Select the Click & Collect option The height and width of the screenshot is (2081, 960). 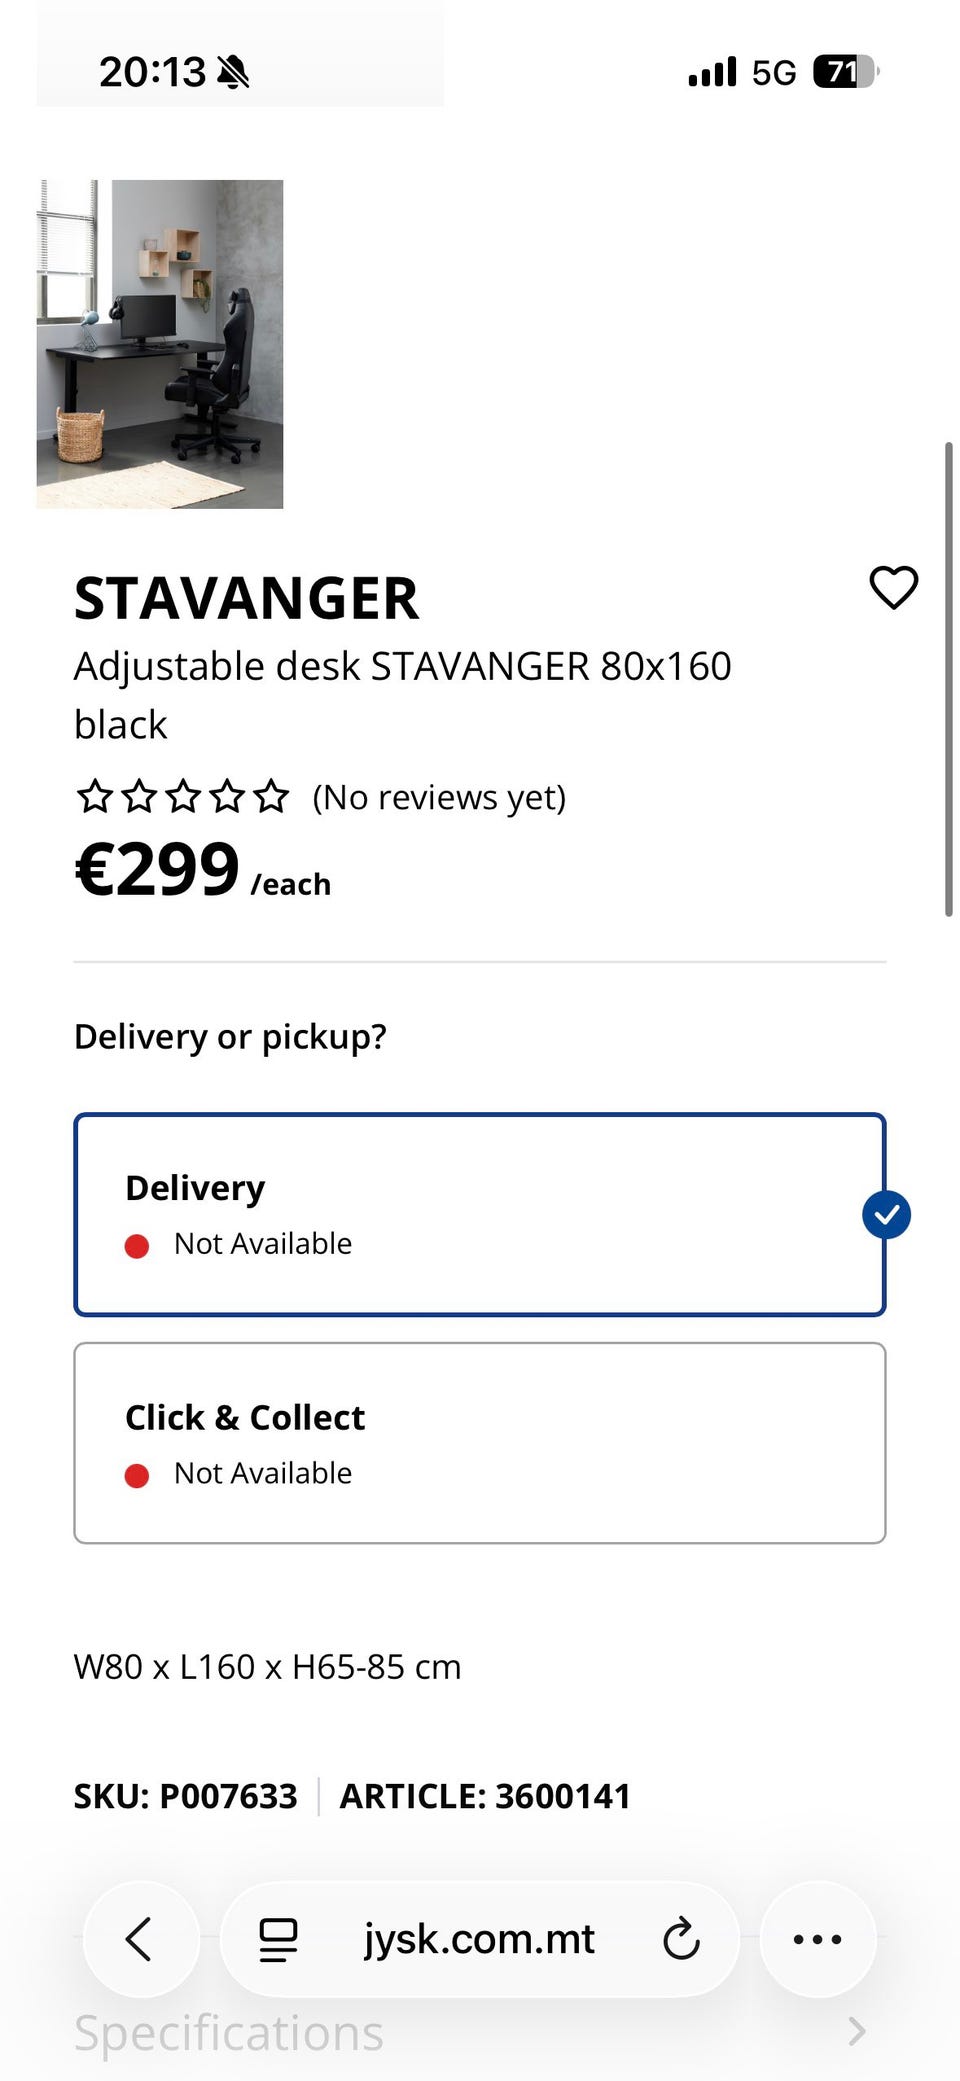(478, 1442)
